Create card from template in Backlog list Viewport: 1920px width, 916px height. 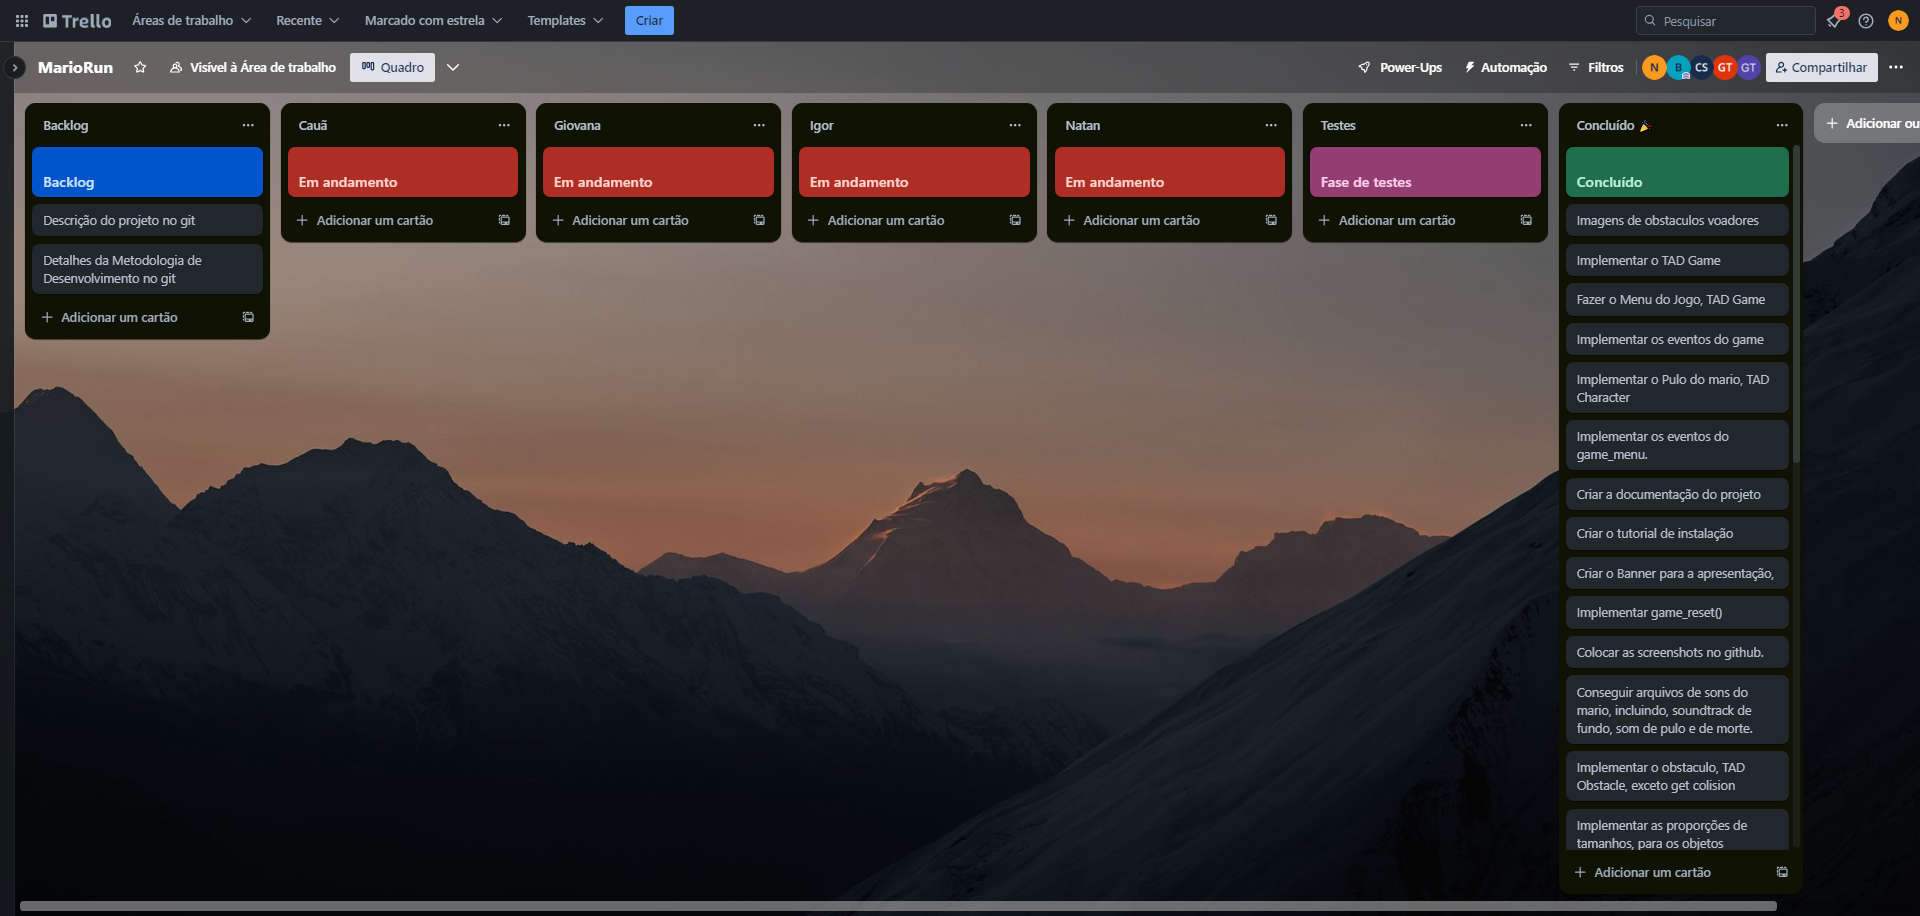point(248,317)
